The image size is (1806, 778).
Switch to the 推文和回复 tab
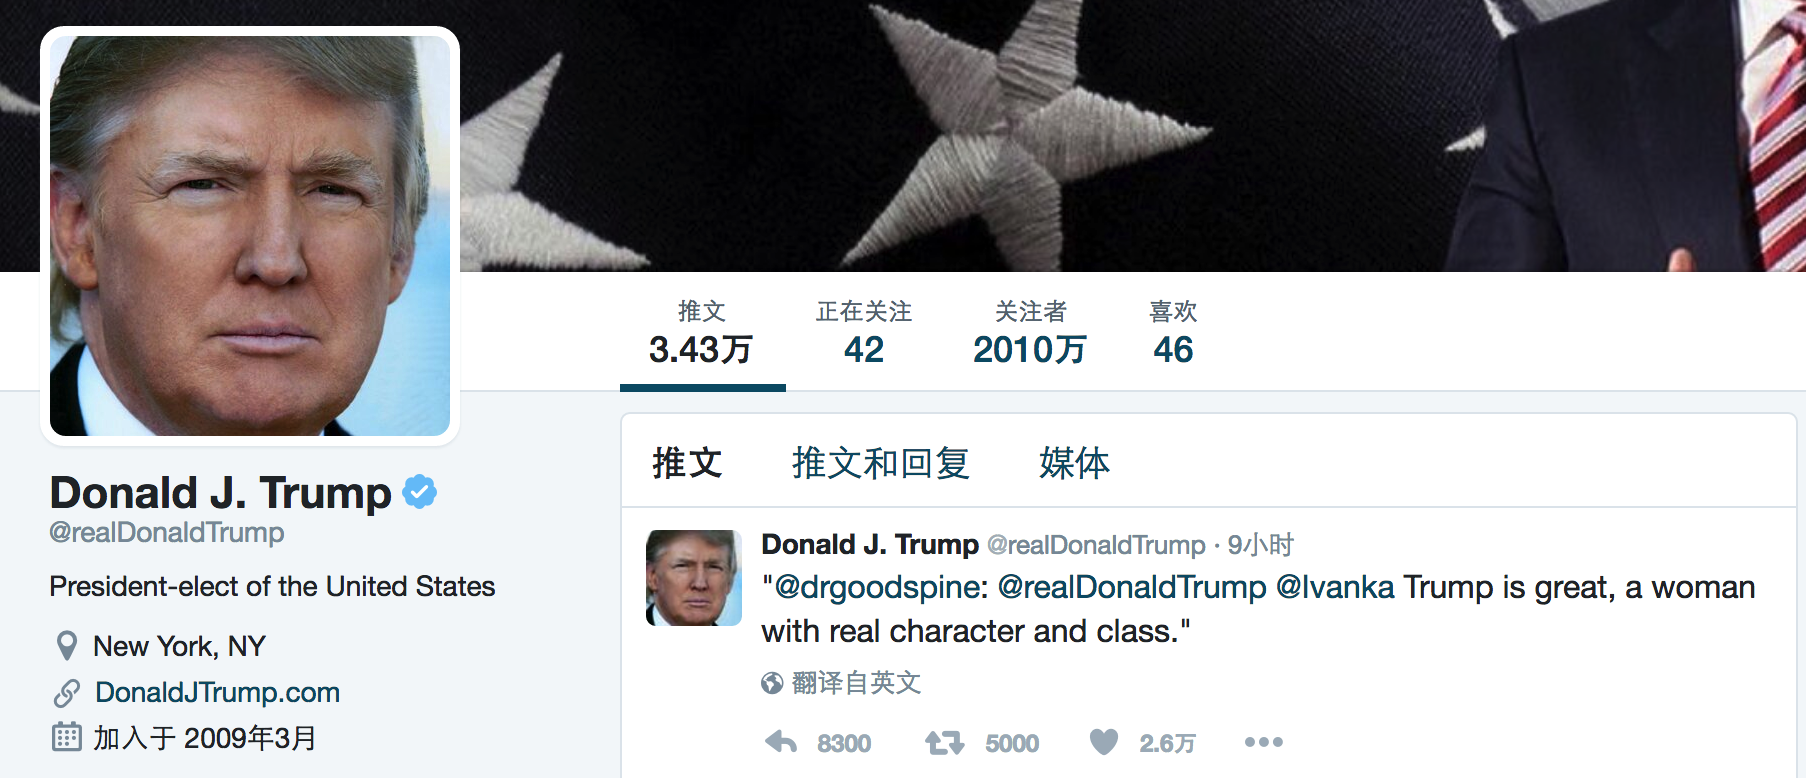click(x=881, y=463)
